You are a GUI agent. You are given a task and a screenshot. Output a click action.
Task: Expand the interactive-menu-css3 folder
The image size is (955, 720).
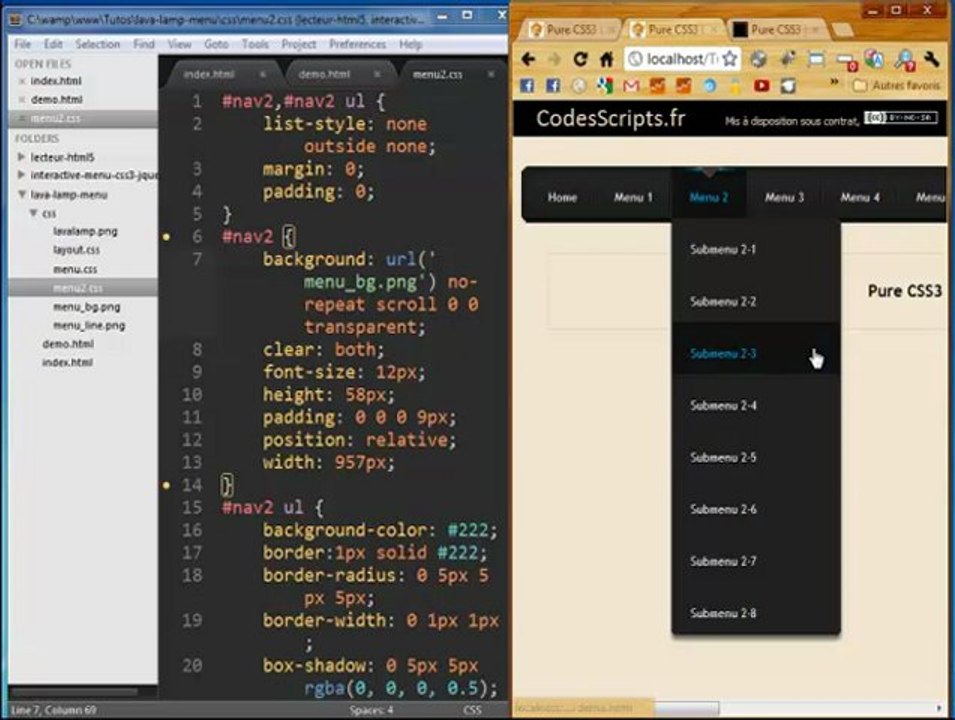[x=21, y=175]
